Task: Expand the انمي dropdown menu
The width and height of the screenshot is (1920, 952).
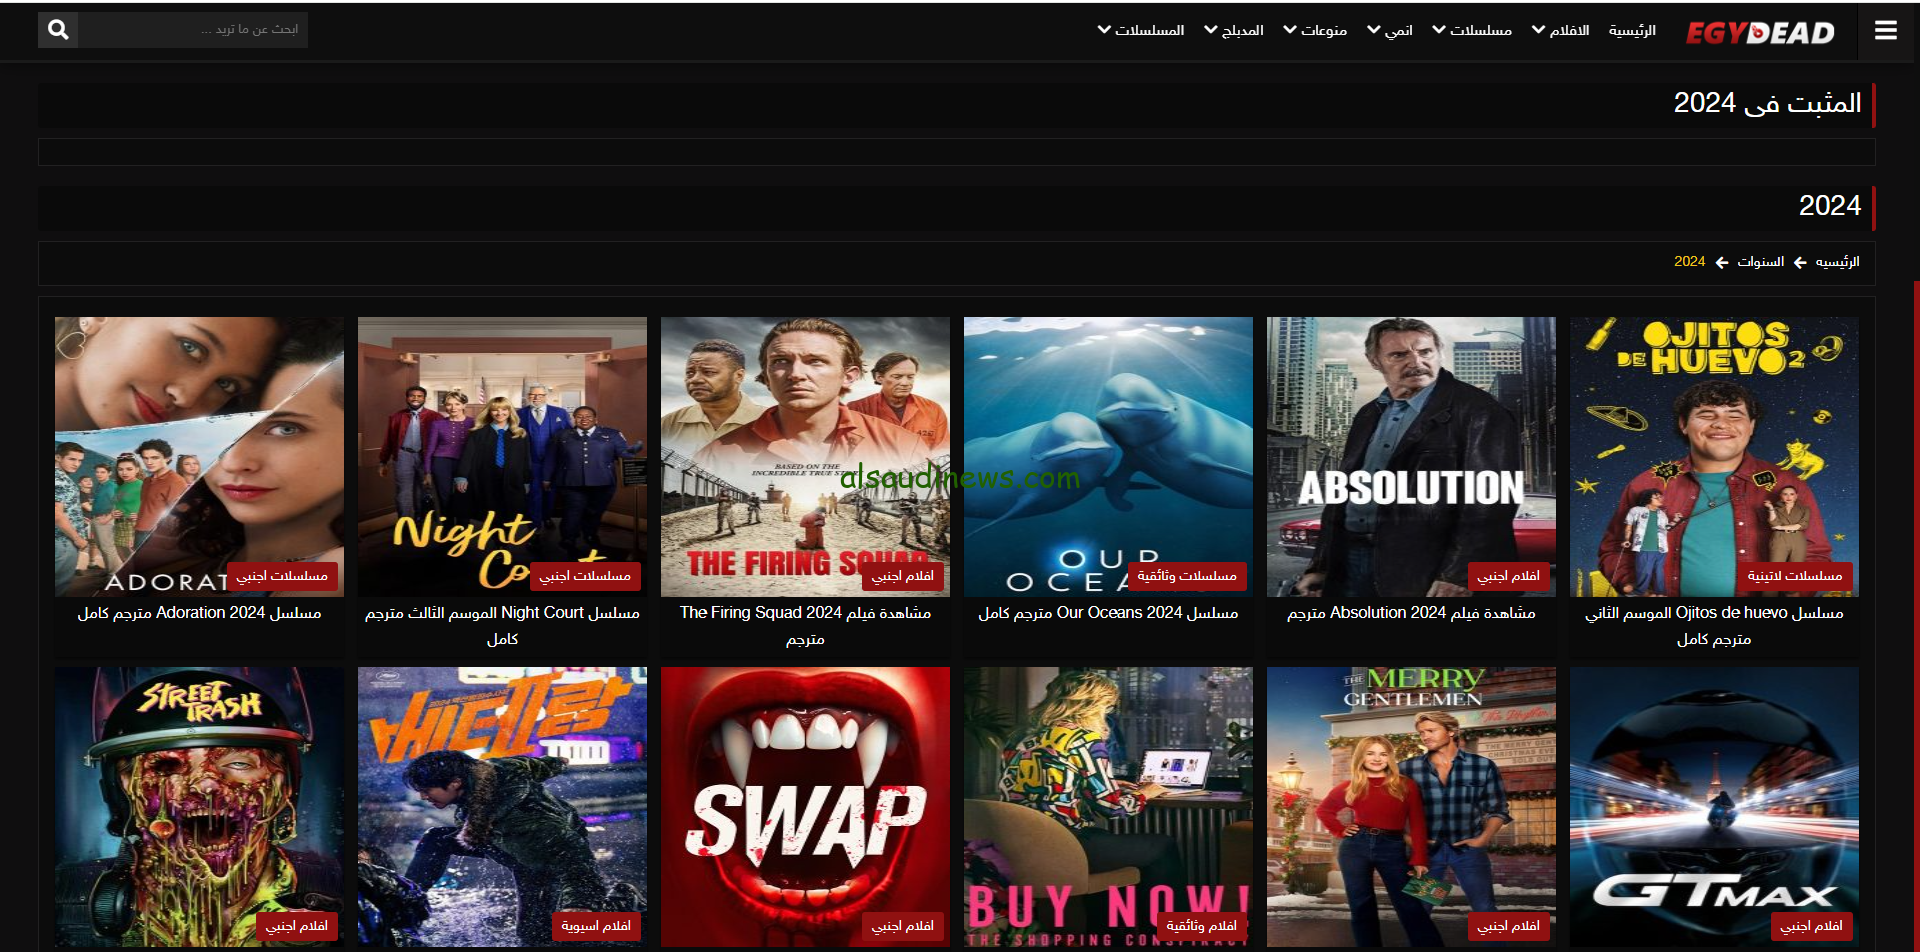Action: [1390, 31]
